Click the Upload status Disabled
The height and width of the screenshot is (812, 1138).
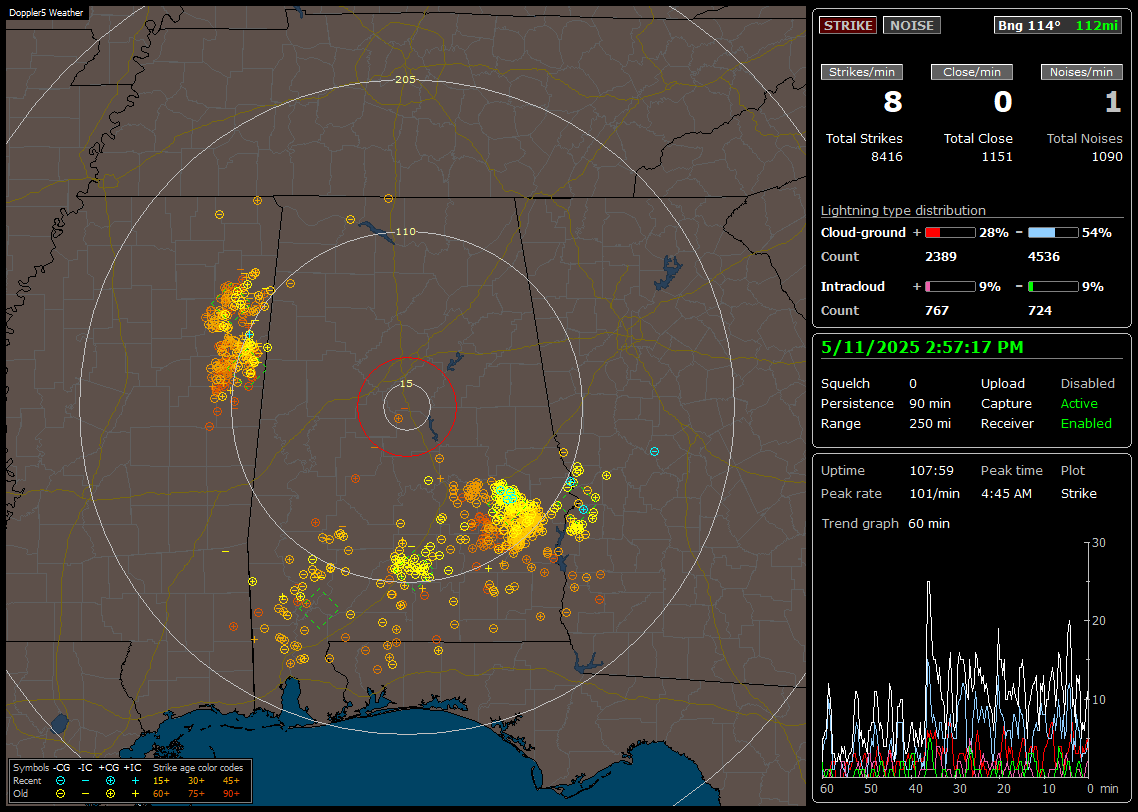(x=1087, y=384)
